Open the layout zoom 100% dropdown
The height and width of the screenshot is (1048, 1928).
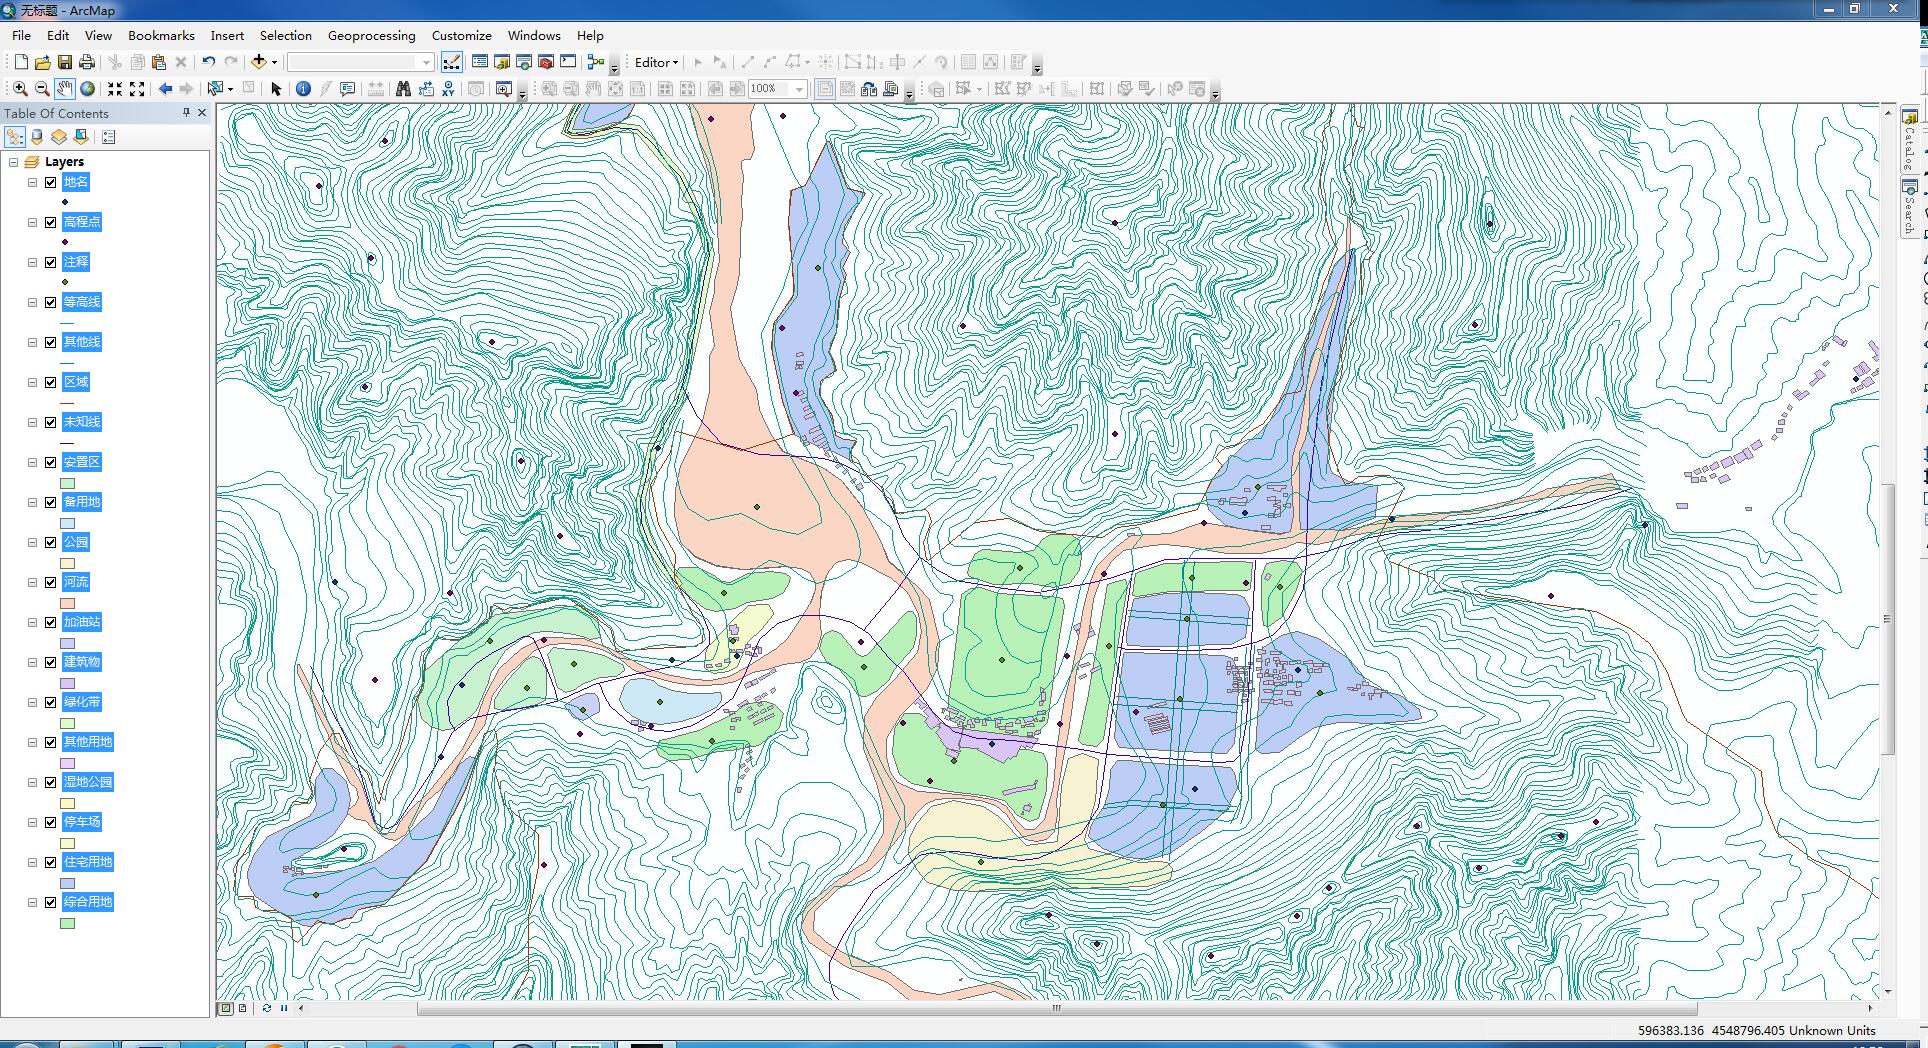pos(800,89)
